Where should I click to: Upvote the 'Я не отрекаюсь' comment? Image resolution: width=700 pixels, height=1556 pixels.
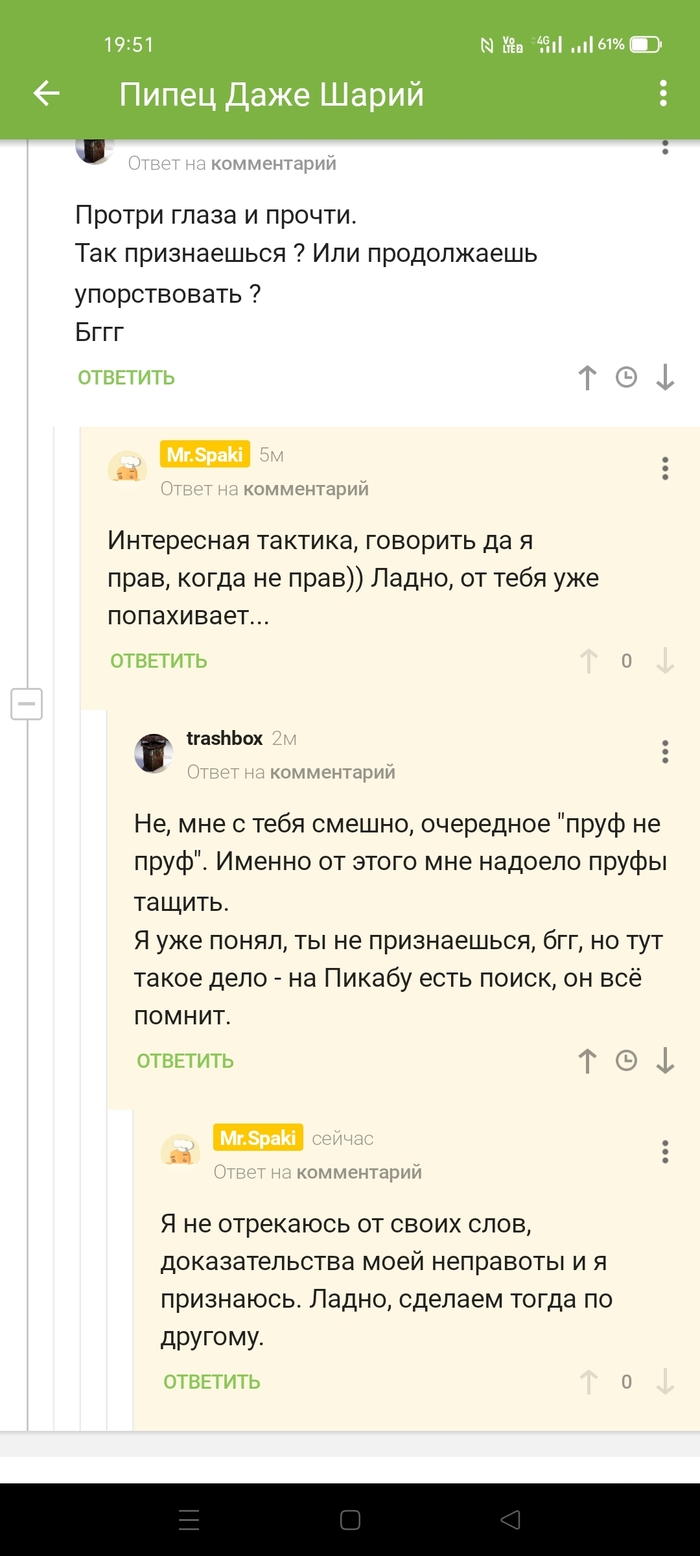click(x=588, y=1382)
